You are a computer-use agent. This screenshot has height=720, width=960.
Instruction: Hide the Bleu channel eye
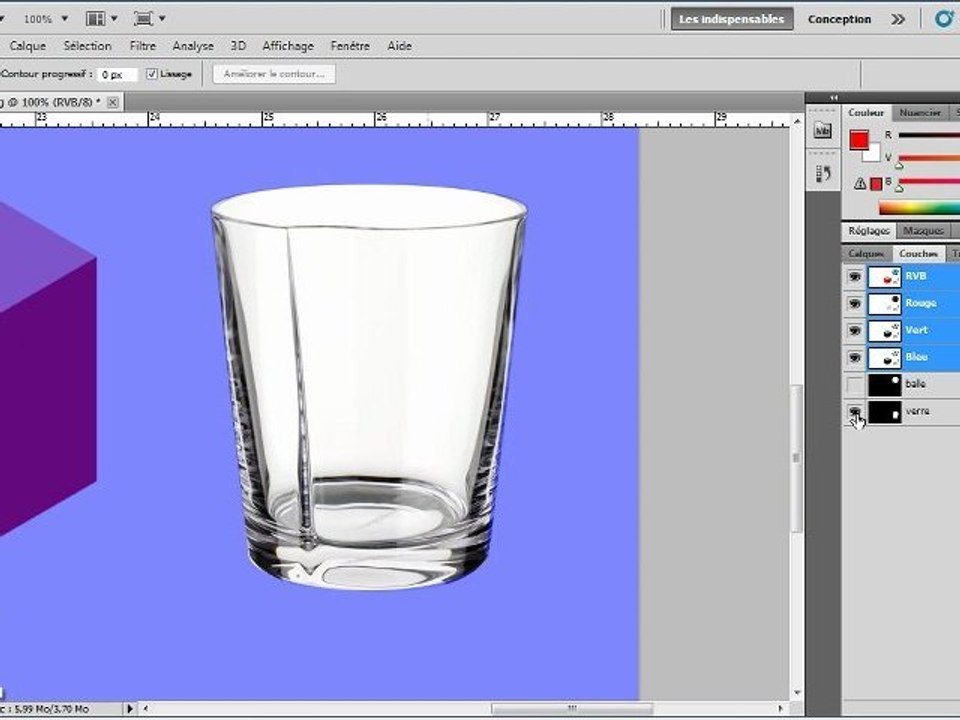[x=855, y=357]
